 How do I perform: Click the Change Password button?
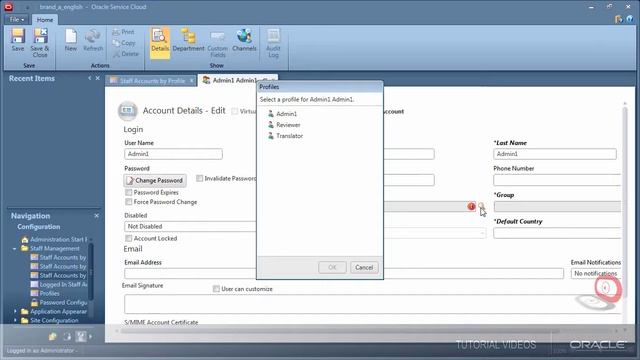155,180
